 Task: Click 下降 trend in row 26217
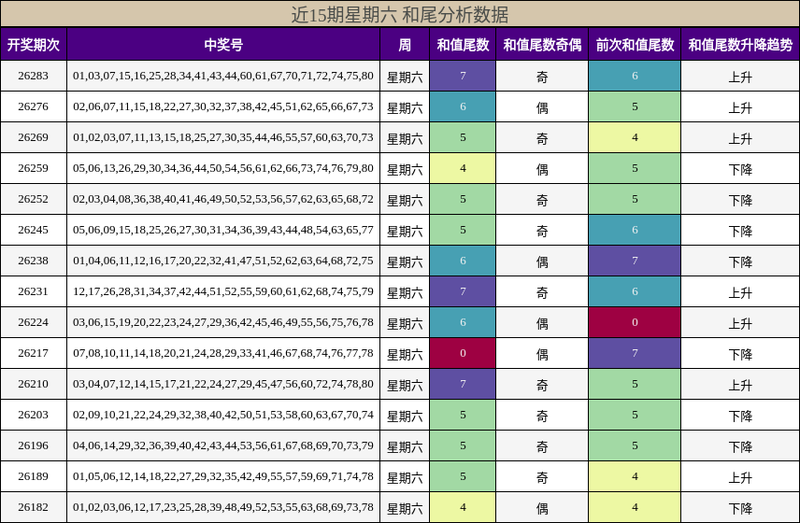point(740,354)
